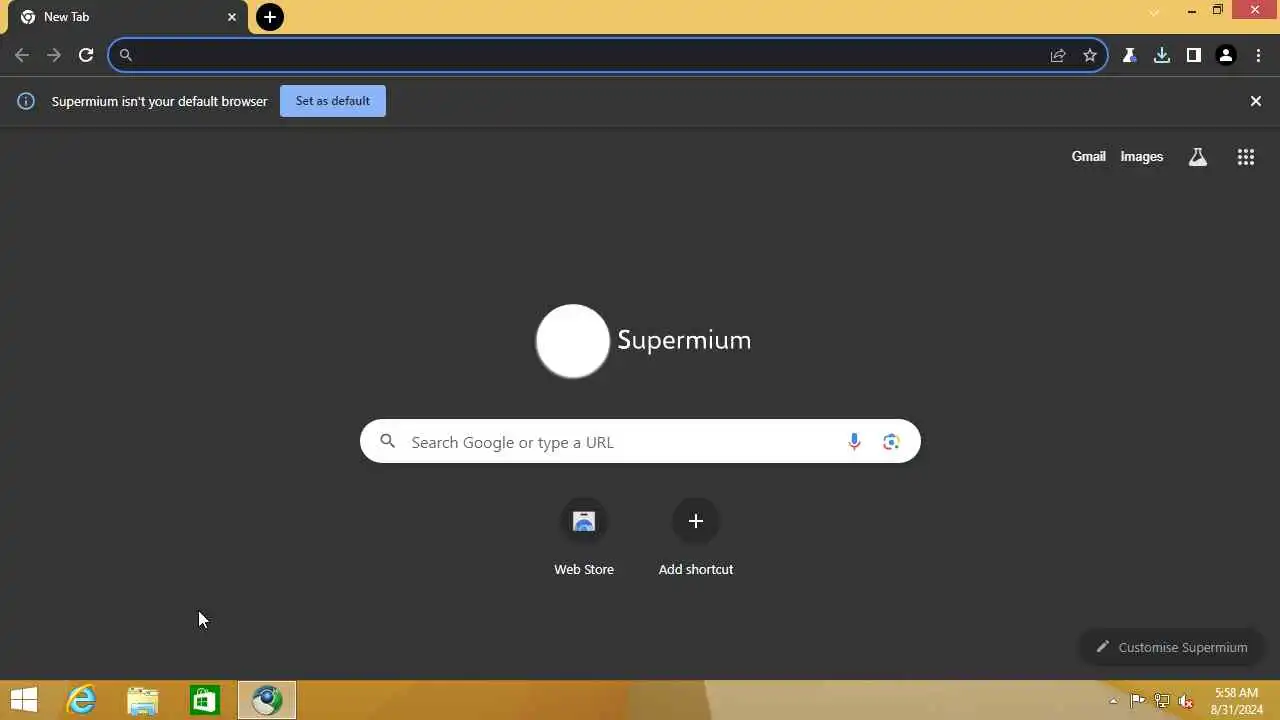Open the Windows Start button

tap(24, 700)
